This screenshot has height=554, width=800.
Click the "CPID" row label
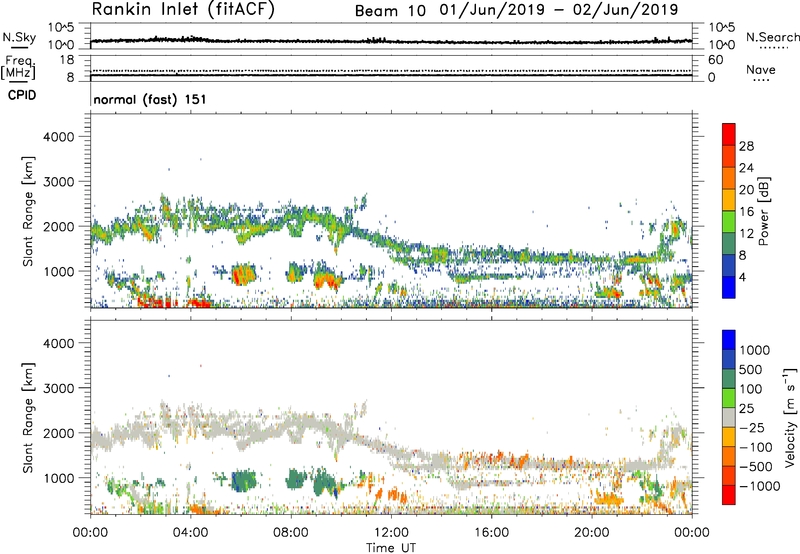[x=22, y=95]
